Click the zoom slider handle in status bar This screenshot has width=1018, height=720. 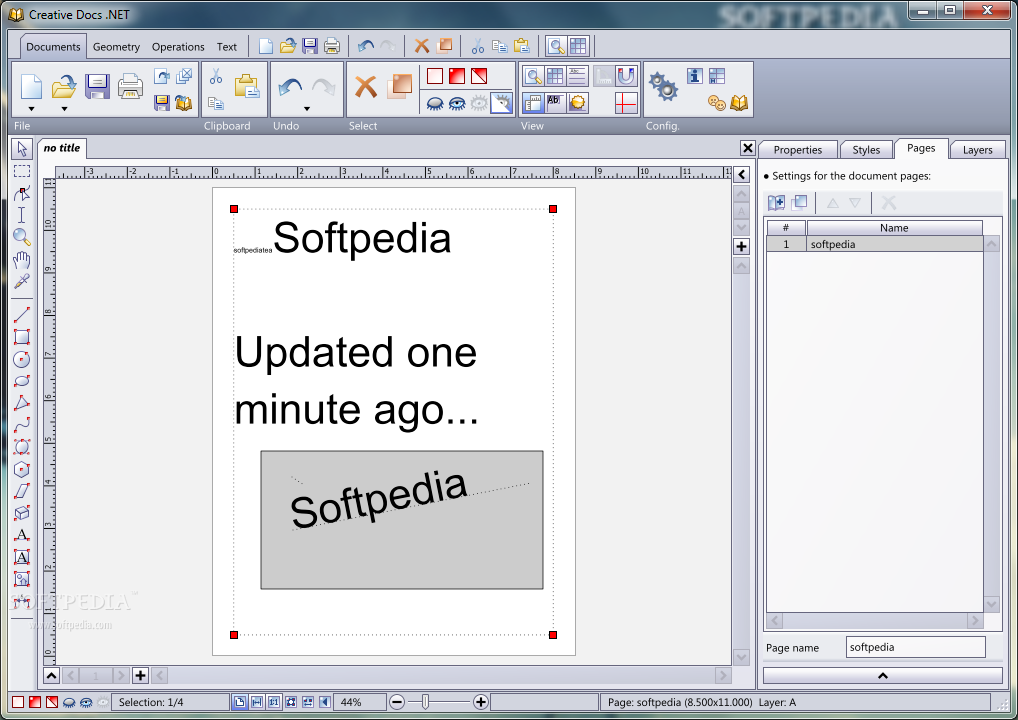pyautogui.click(x=425, y=702)
